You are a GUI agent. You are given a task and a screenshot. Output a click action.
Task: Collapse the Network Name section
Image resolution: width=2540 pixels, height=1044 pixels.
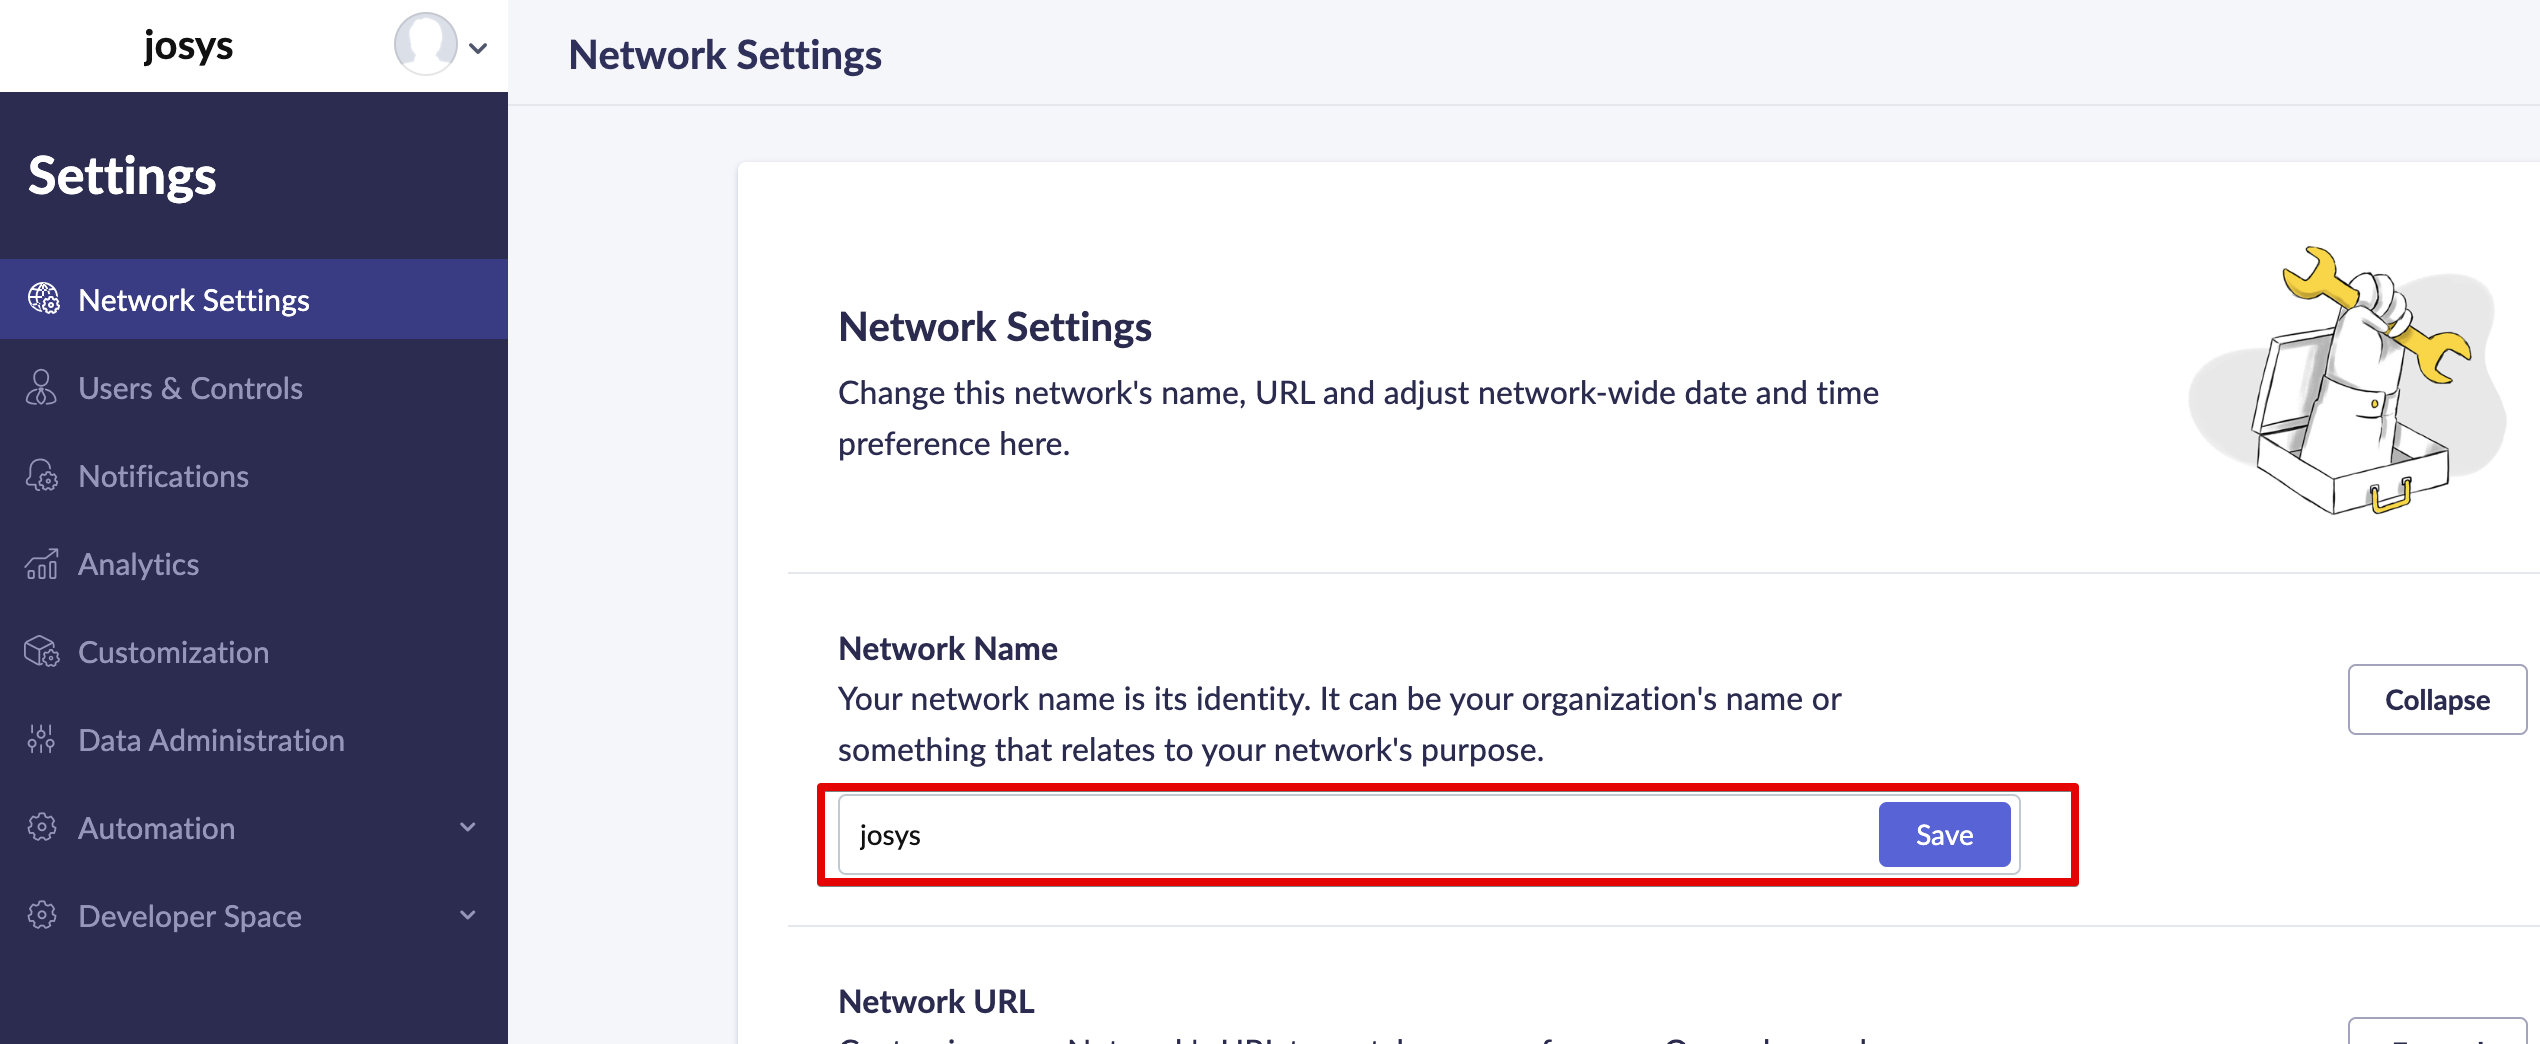2436,700
